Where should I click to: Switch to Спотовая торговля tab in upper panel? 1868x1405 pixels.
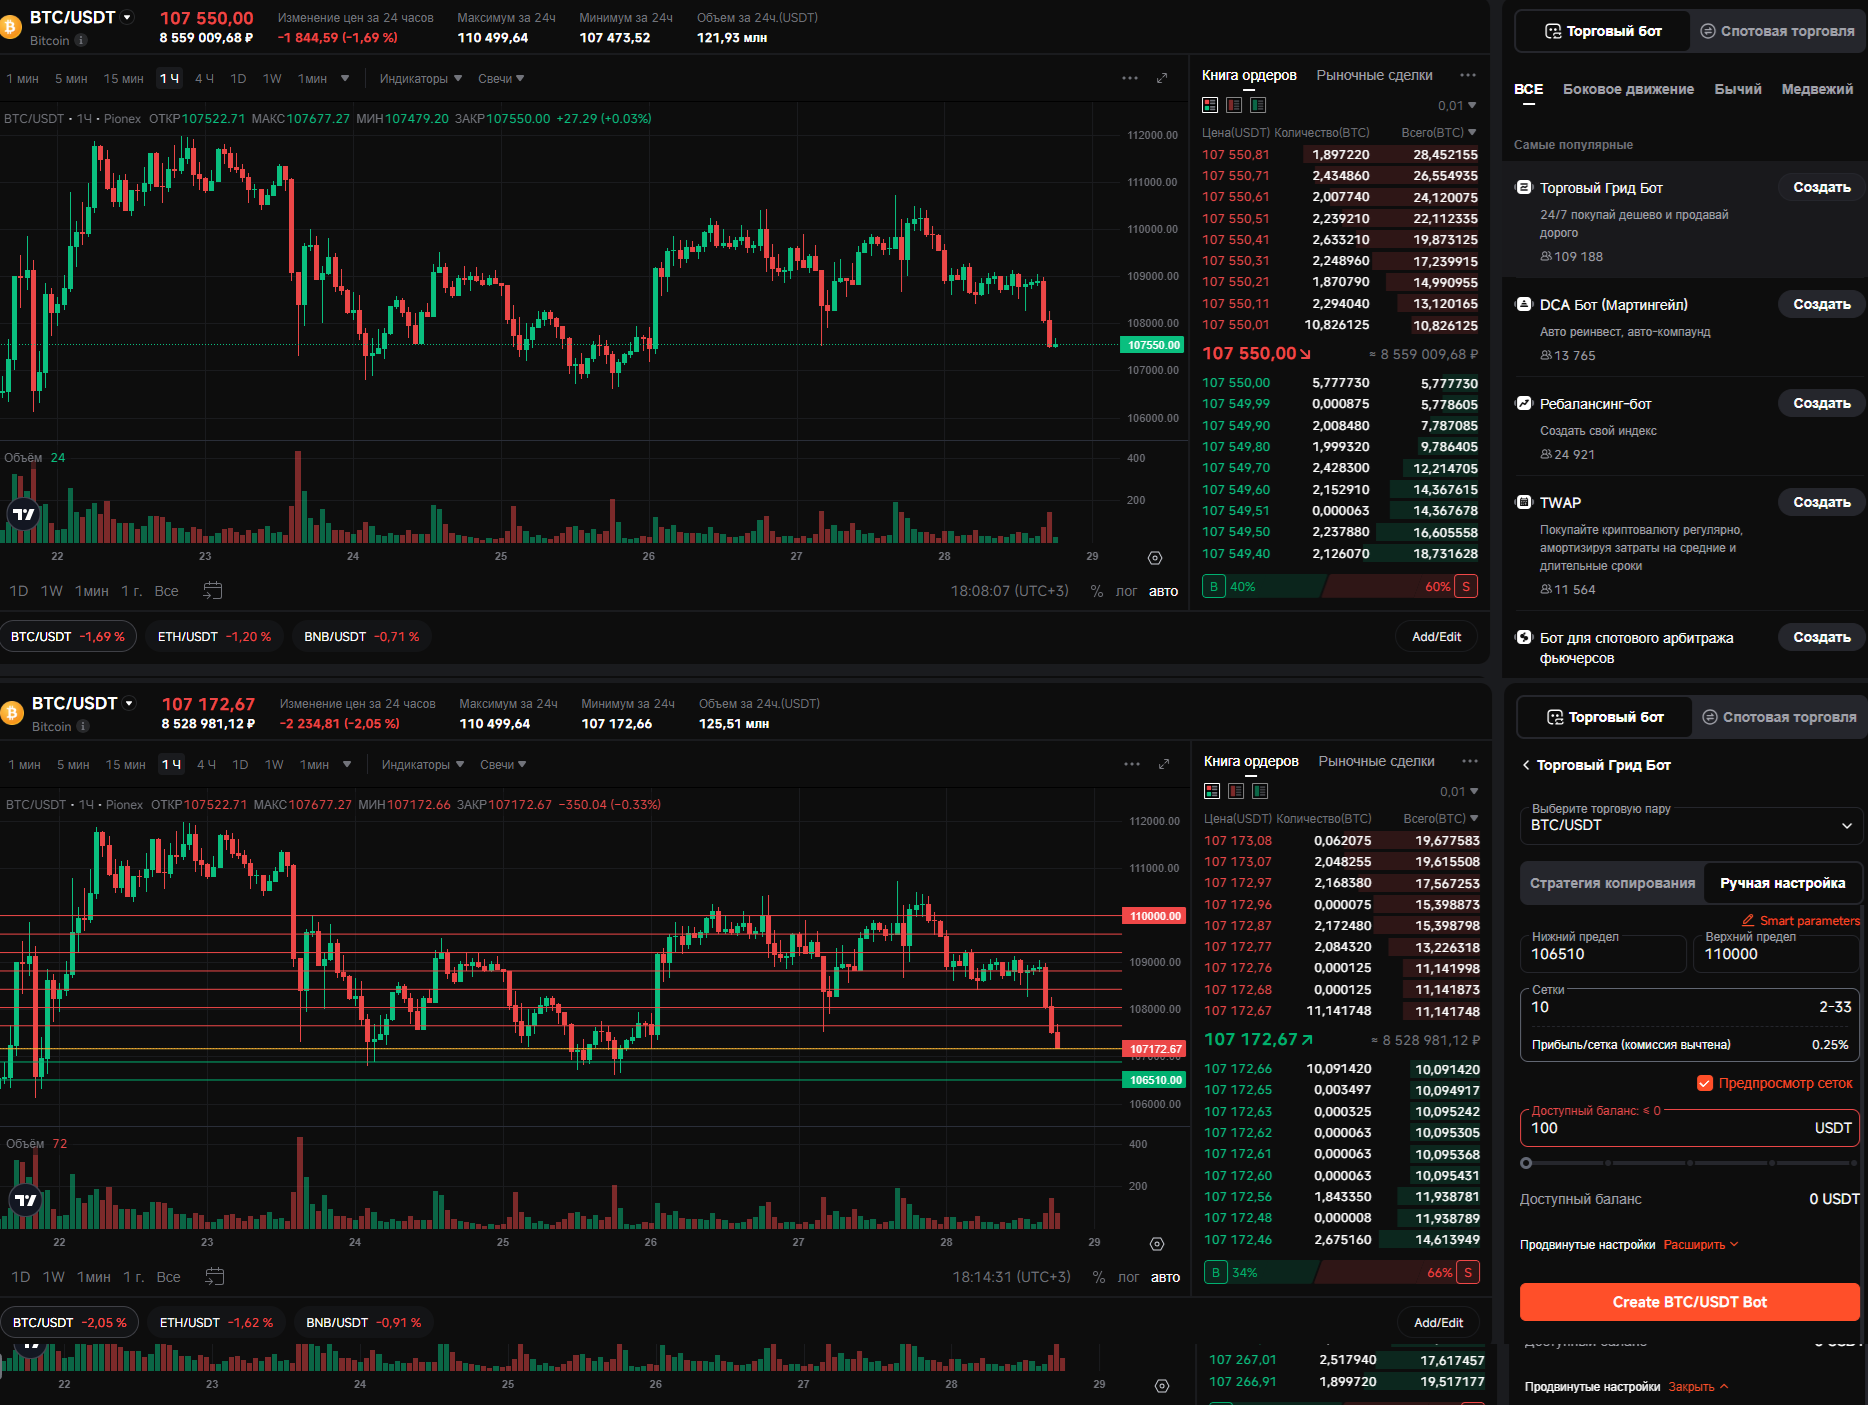click(1778, 31)
